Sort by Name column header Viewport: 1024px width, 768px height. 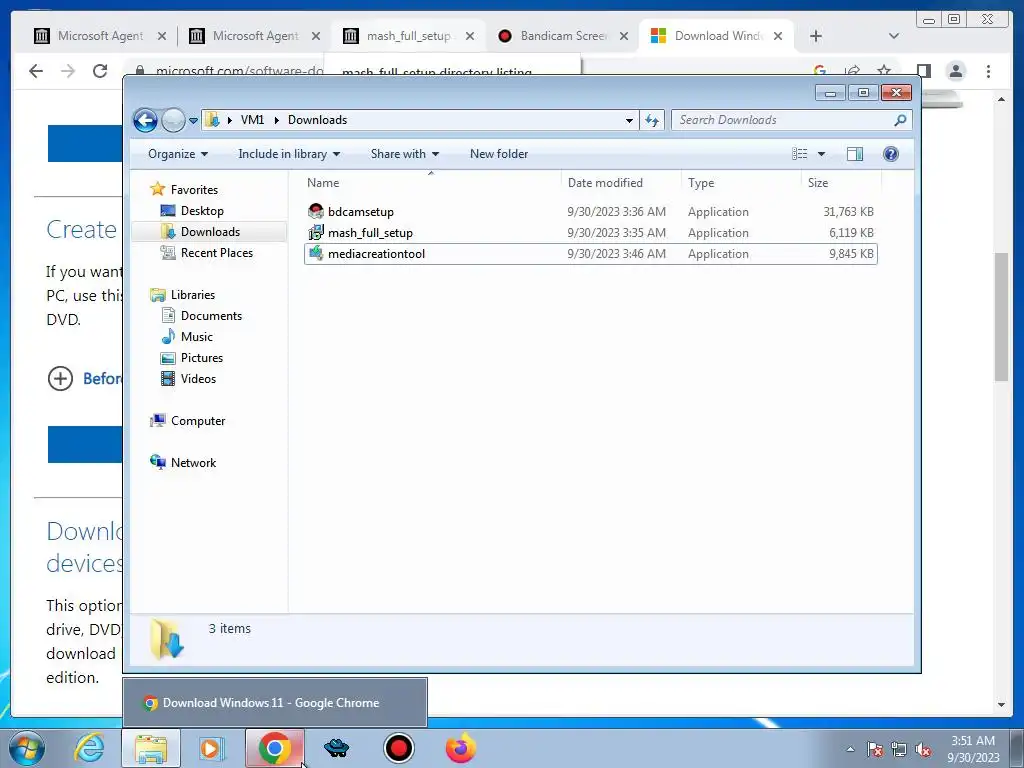tap(431, 183)
